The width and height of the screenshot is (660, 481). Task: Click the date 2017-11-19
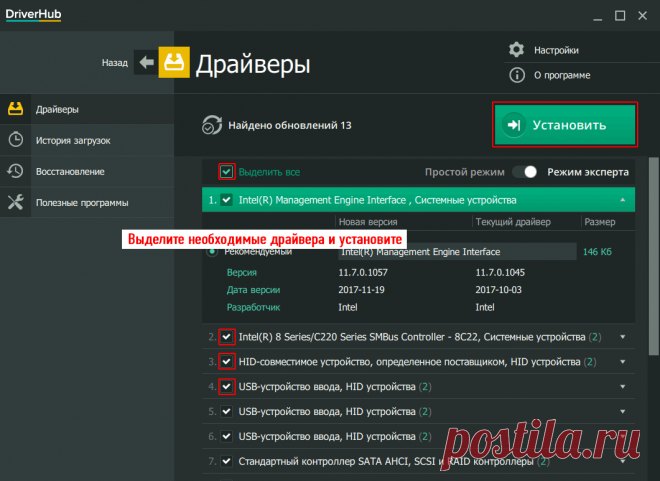click(x=361, y=290)
